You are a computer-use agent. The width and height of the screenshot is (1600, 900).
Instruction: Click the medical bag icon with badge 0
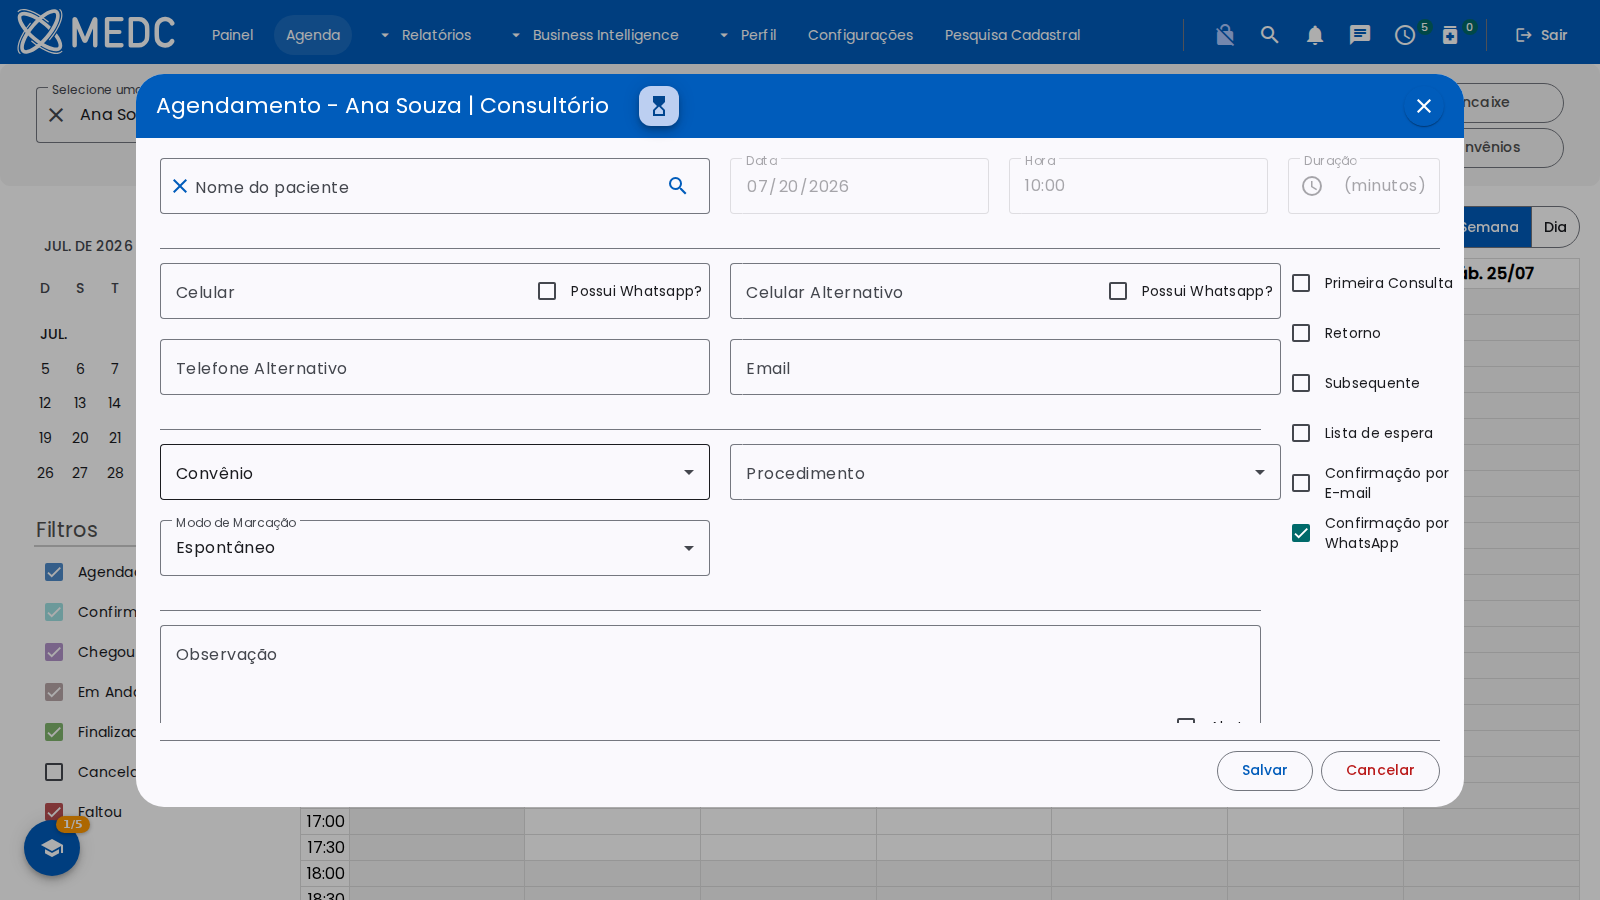coord(1450,35)
